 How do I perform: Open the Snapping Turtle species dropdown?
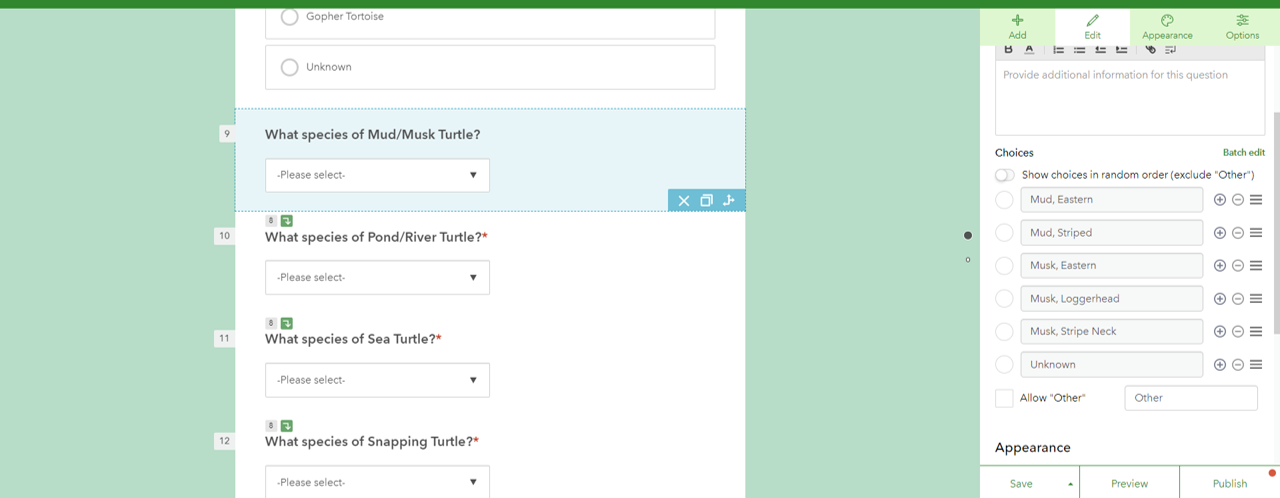377,481
